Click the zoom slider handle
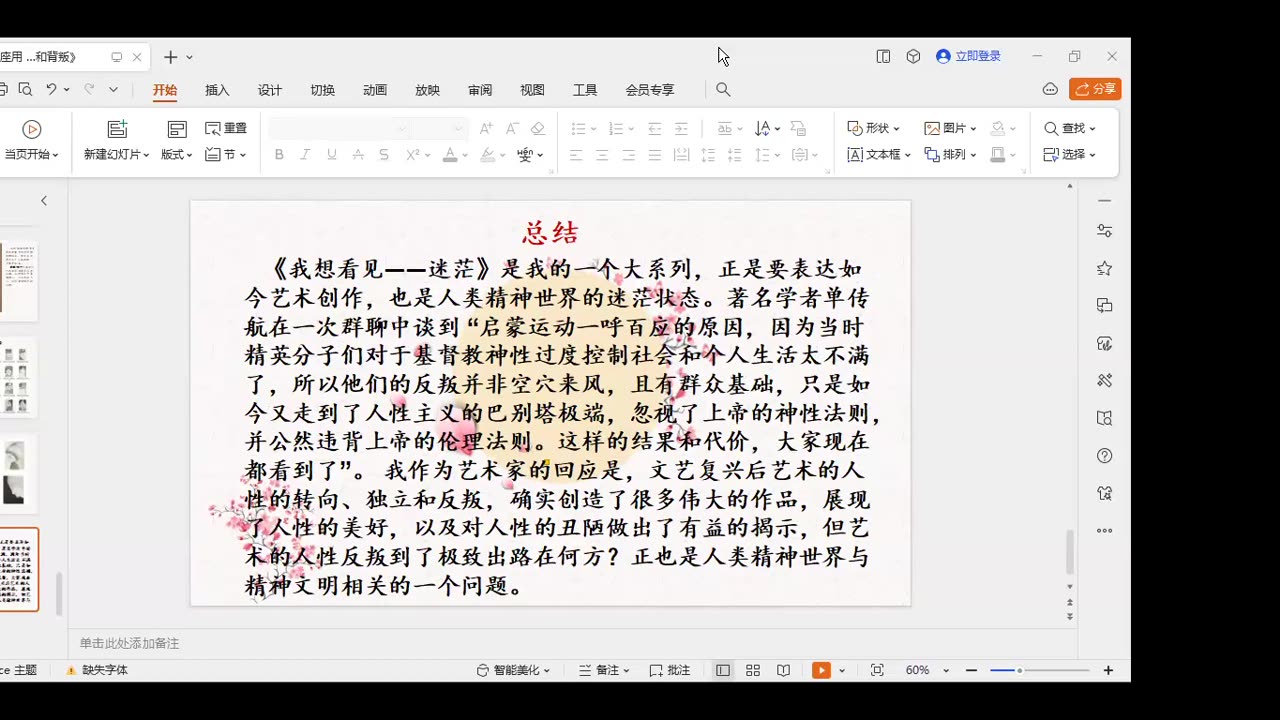Viewport: 1280px width, 720px height. click(1019, 670)
